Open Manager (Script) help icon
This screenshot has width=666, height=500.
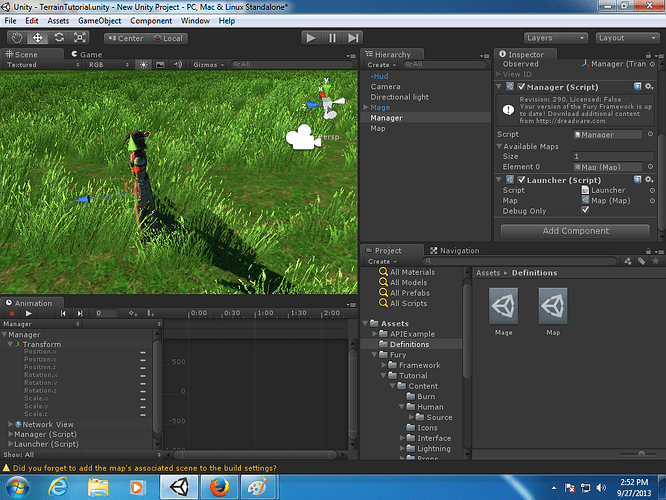[637, 87]
